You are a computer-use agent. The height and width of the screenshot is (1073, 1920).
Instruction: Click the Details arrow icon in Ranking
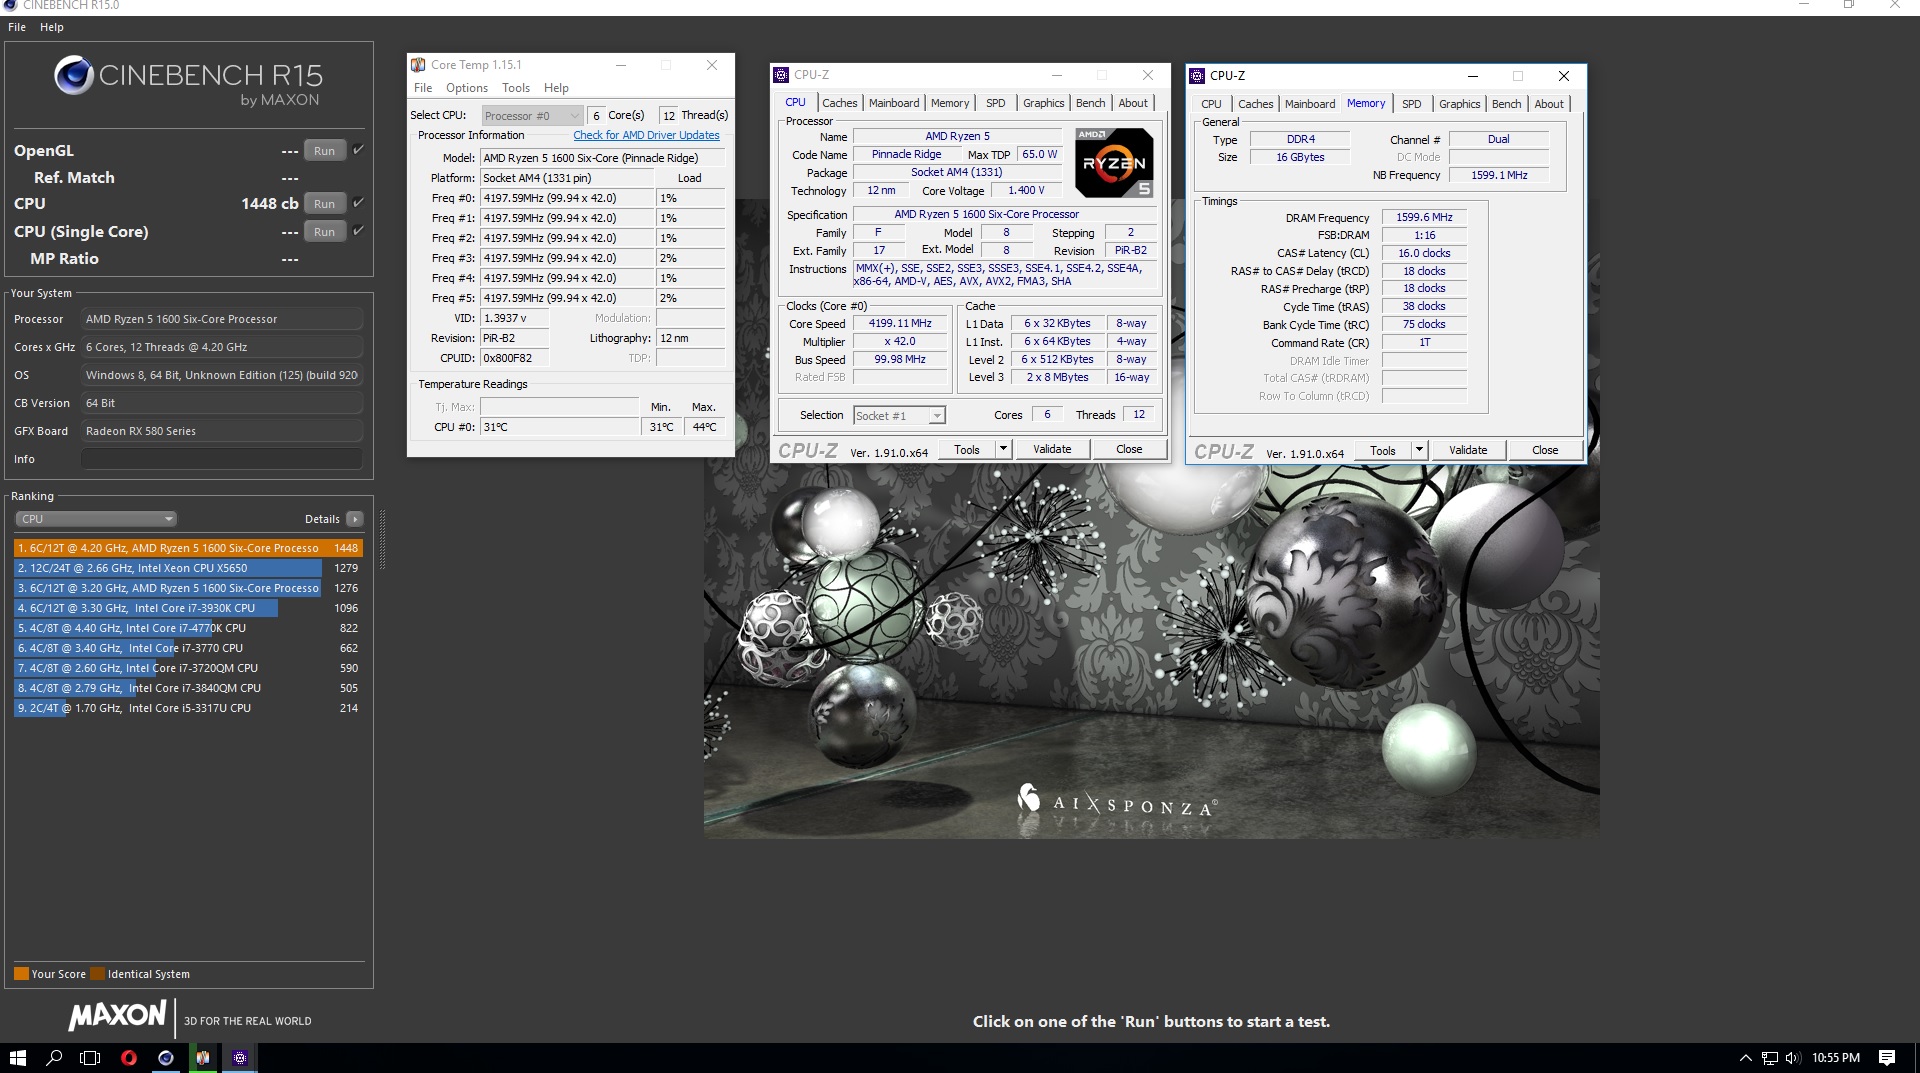tap(355, 519)
